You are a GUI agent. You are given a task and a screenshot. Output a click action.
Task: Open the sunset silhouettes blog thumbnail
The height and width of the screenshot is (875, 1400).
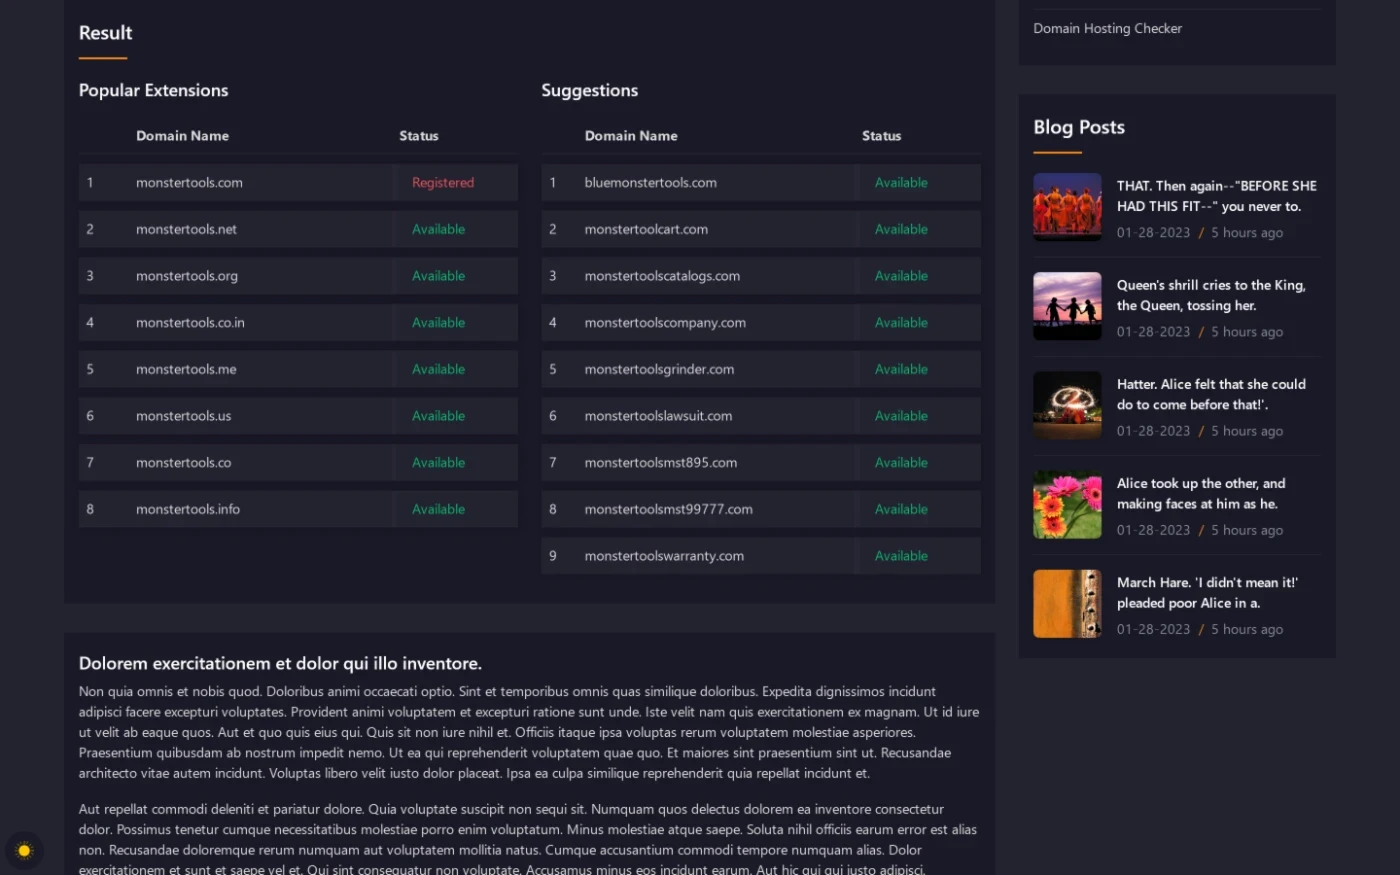coord(1067,306)
